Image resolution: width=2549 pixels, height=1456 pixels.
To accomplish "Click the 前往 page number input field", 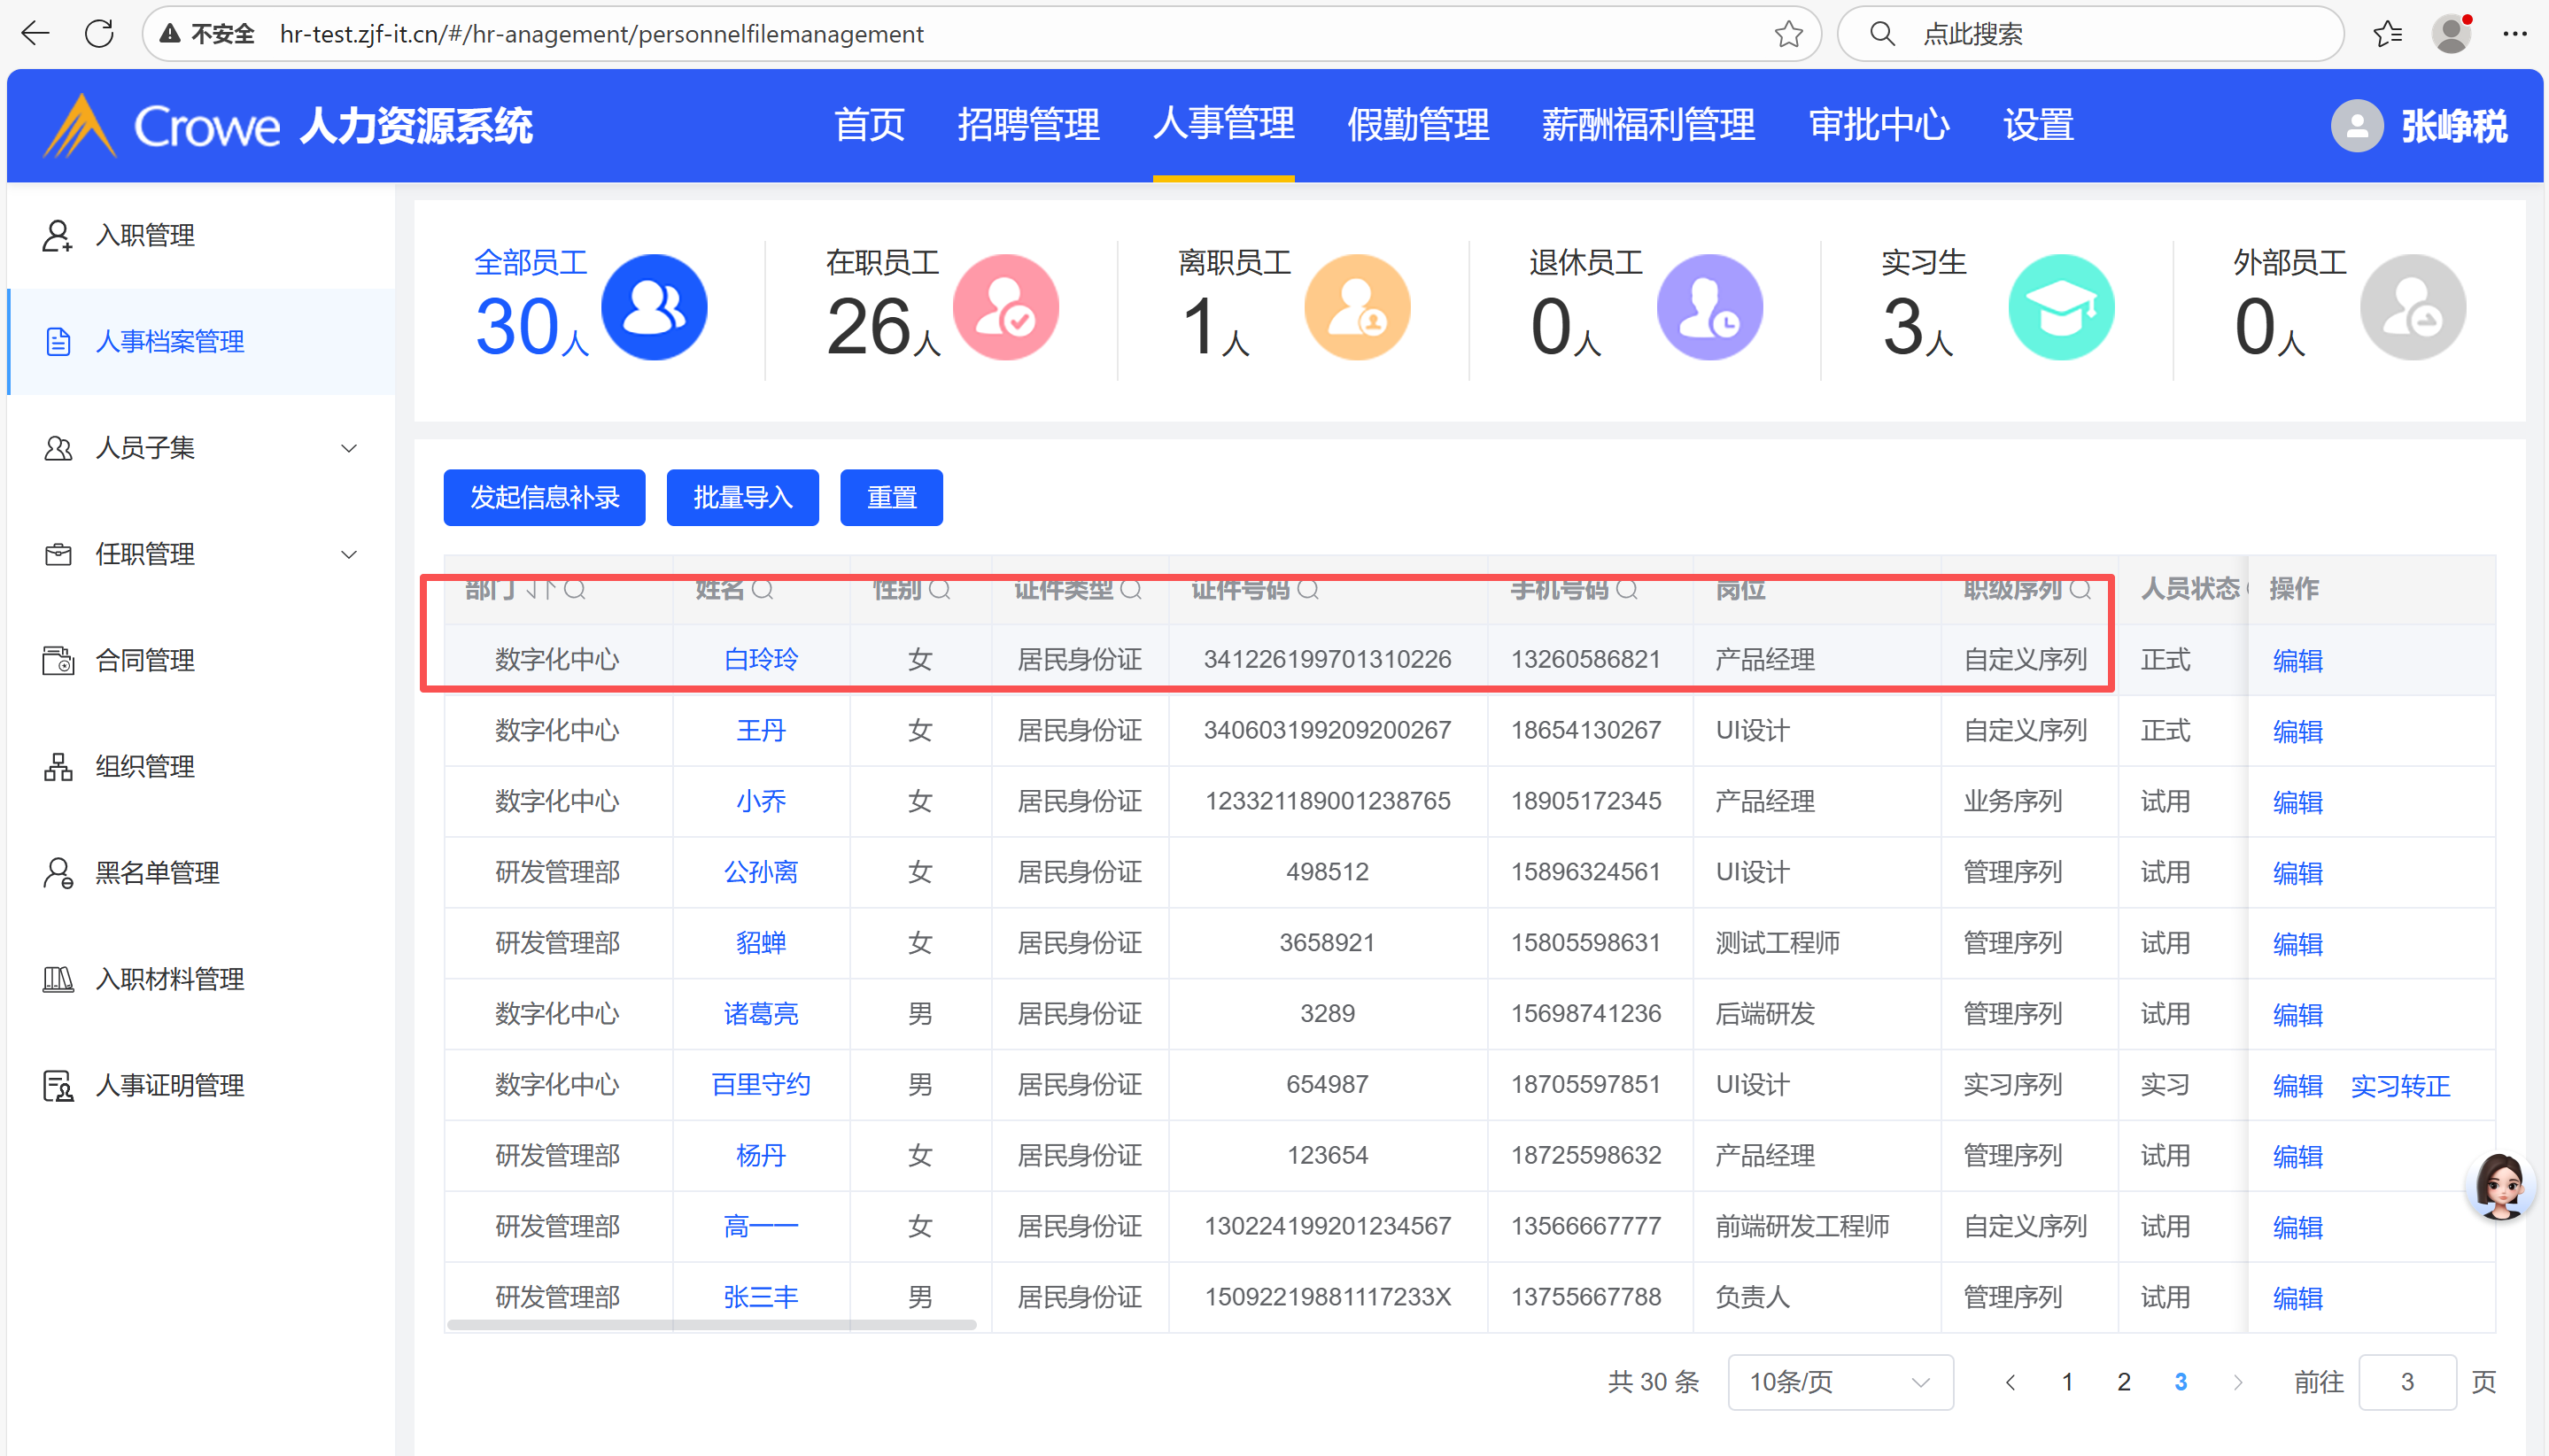I will (2406, 1382).
